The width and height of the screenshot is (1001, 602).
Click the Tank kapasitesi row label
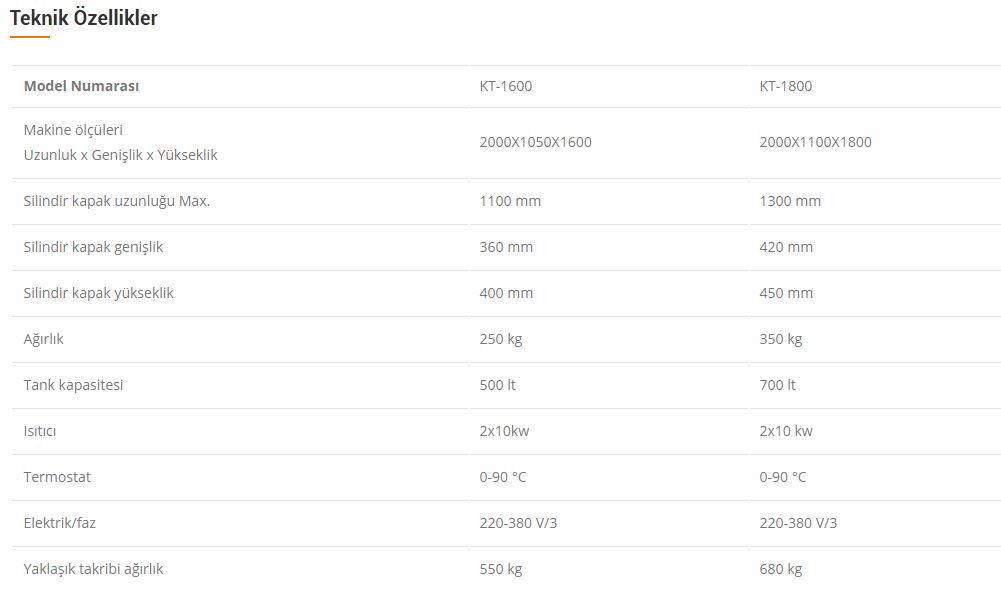[x=73, y=385]
